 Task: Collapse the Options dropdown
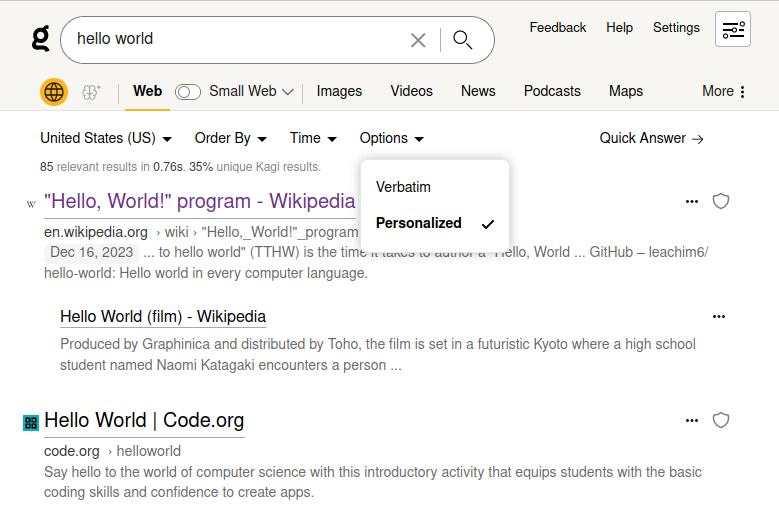point(391,138)
